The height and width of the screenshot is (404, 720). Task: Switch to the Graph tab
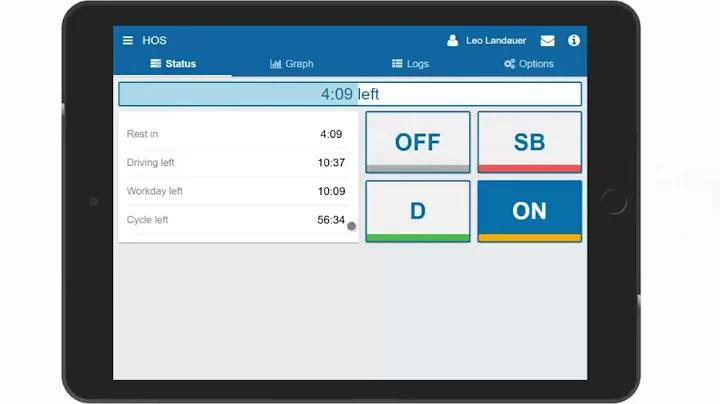tap(292, 64)
